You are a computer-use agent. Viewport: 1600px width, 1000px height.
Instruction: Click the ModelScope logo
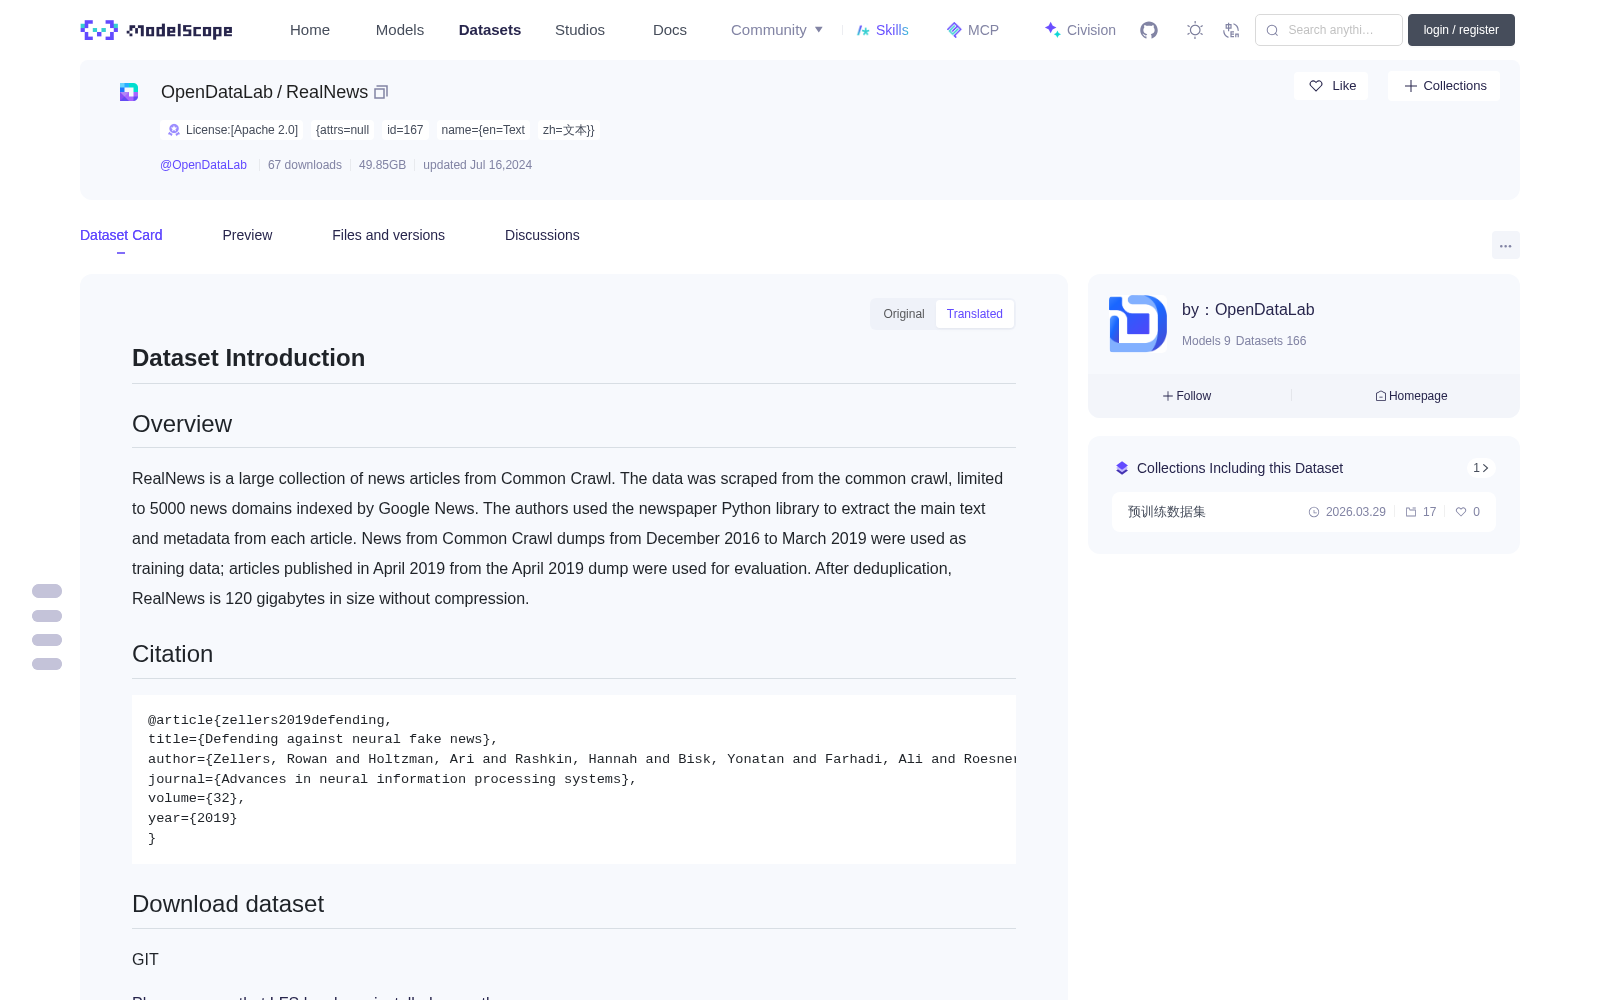point(156,30)
